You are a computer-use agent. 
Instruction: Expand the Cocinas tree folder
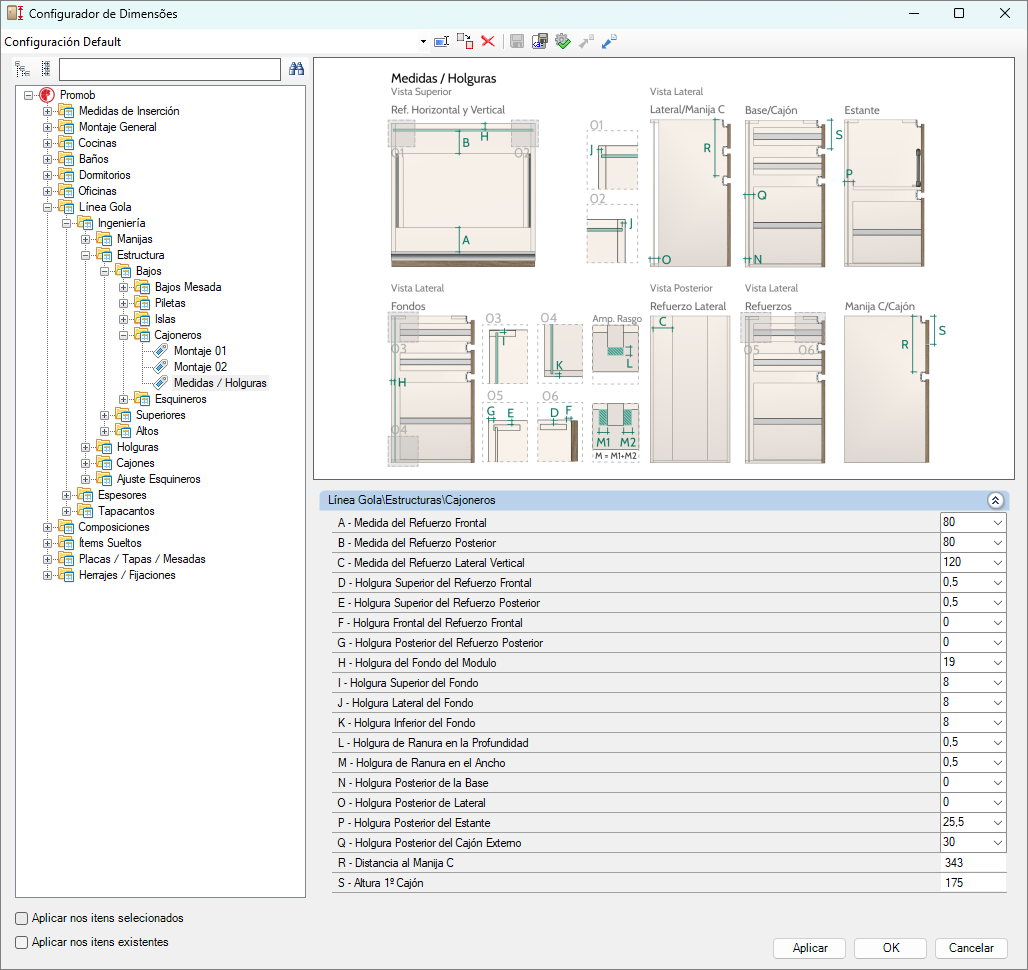[47, 143]
